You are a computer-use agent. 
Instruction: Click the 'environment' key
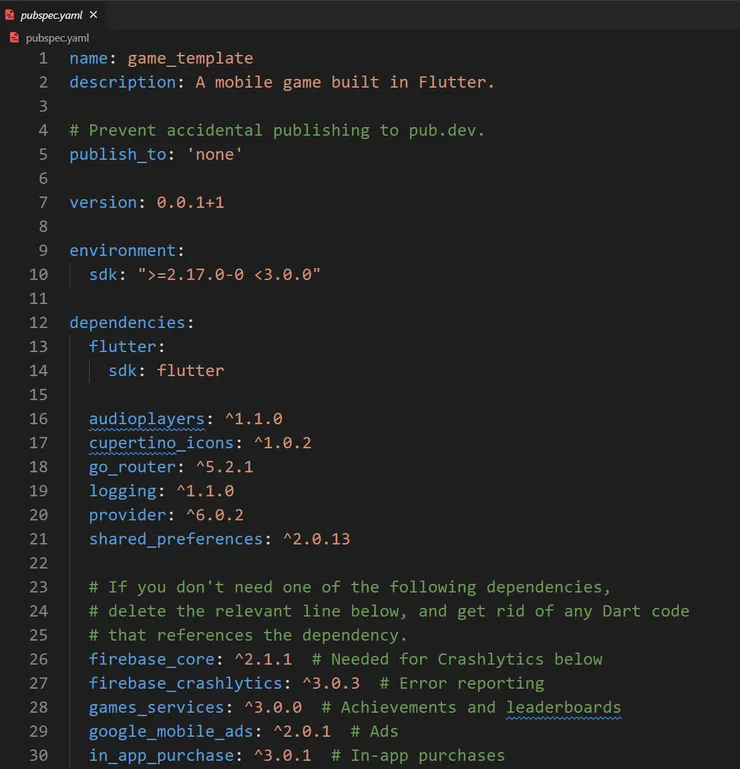(x=123, y=251)
